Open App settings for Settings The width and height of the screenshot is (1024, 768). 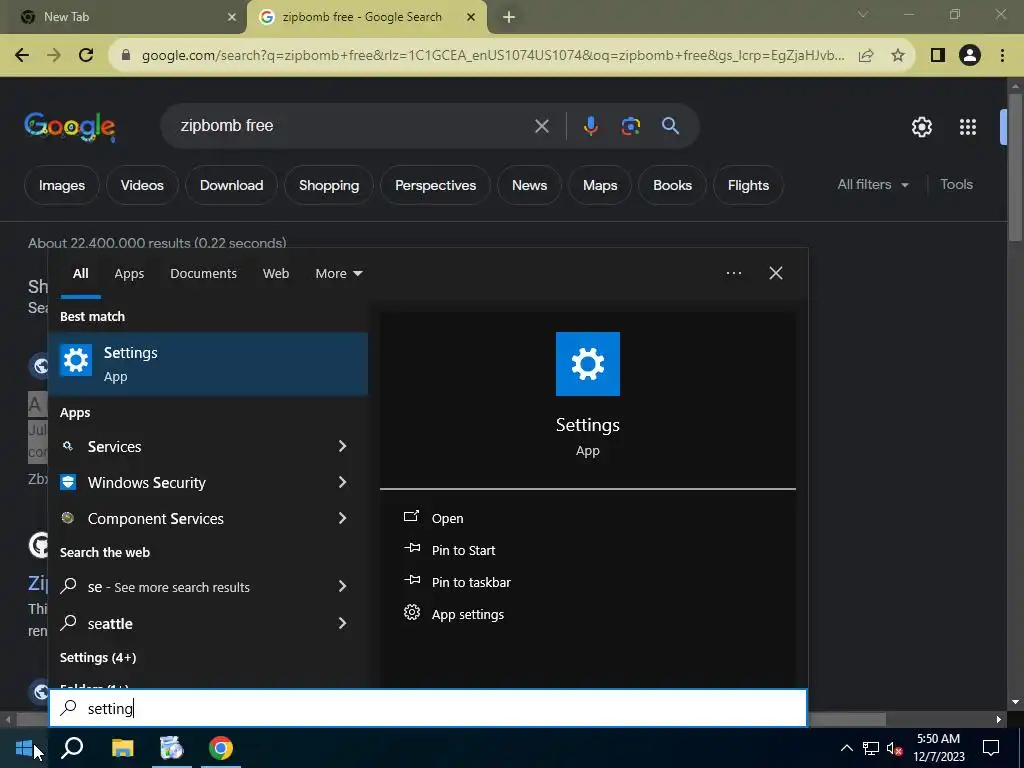click(468, 614)
